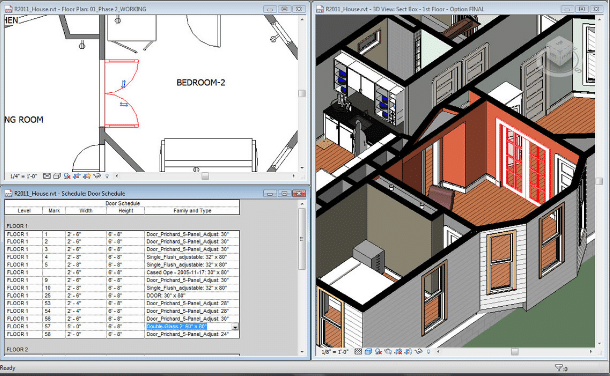Select the type cell for door mark 58

click(192, 334)
